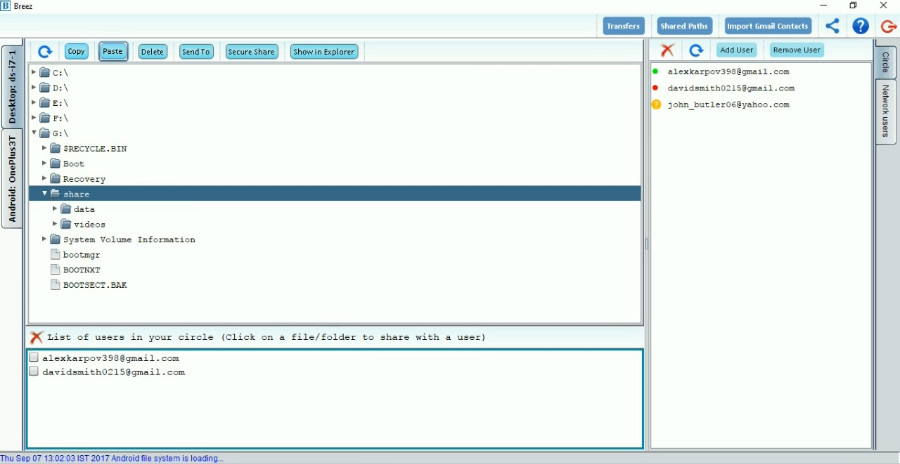The image size is (900, 464).
Task: Refresh the Circle user list
Action: [696, 51]
